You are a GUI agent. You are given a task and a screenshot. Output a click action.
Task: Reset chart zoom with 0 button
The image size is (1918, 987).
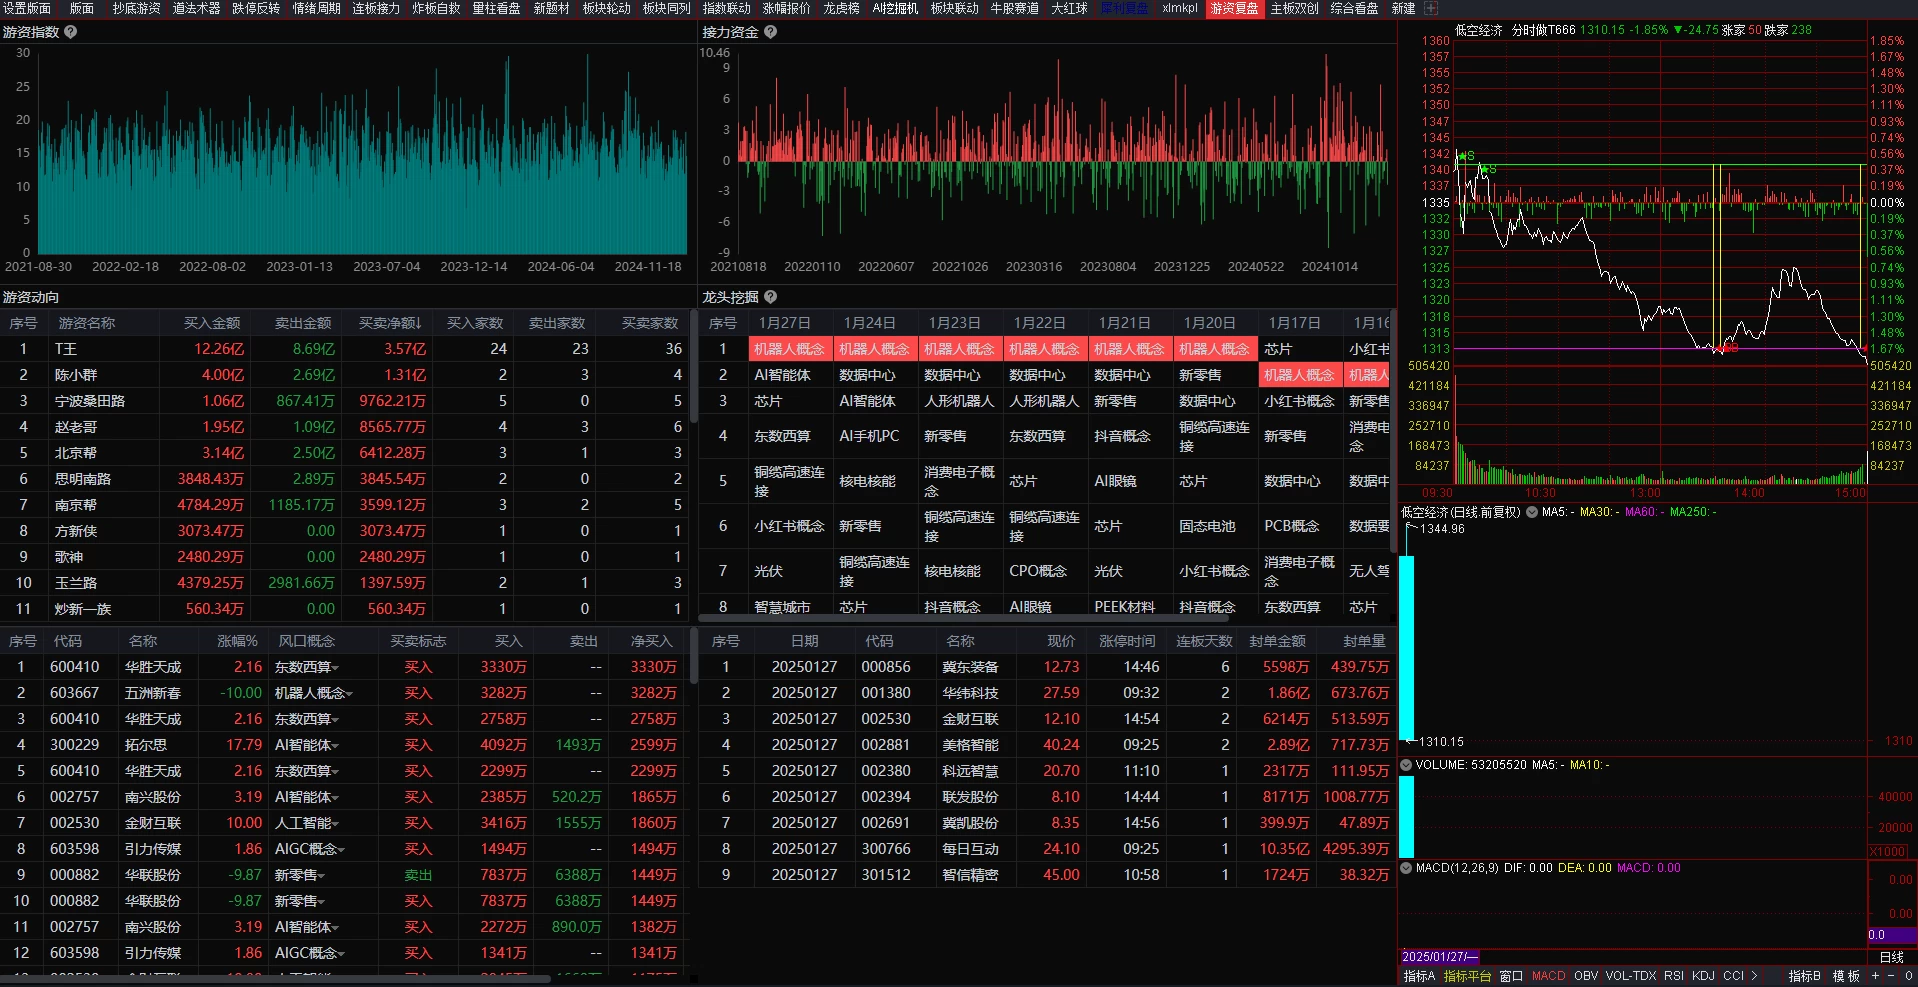click(x=1908, y=976)
